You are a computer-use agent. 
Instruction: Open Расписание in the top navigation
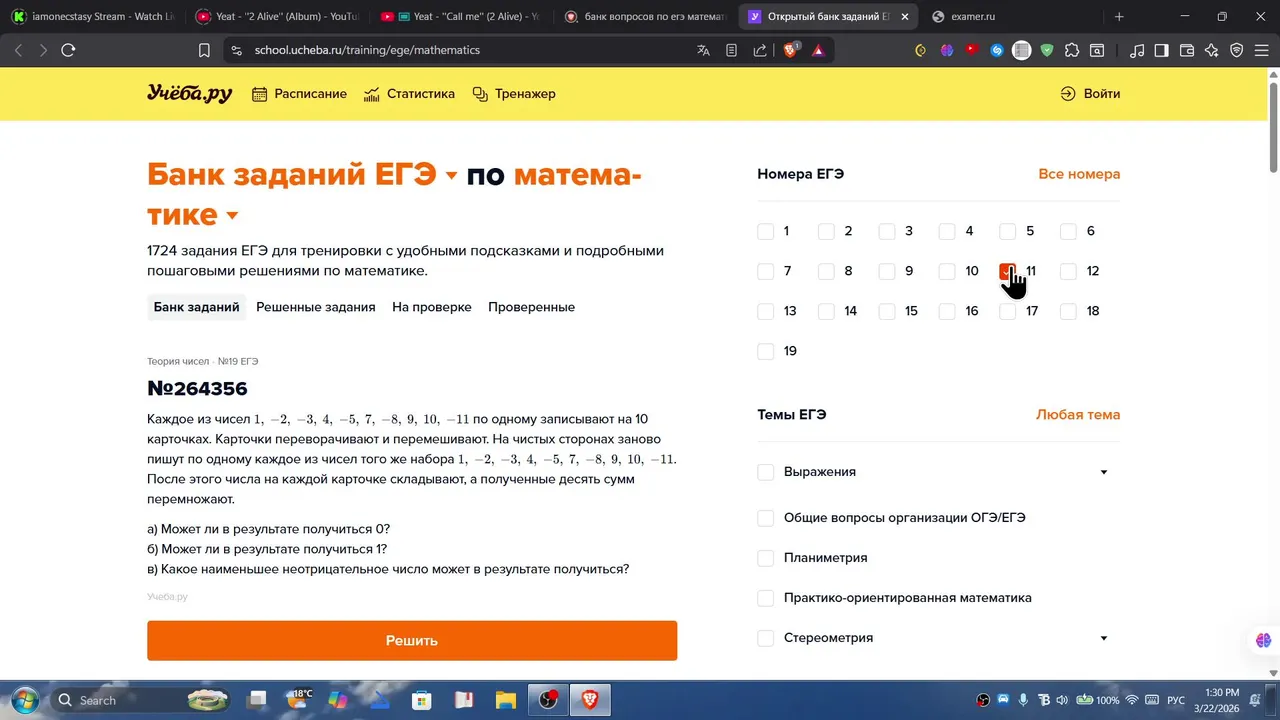click(299, 94)
